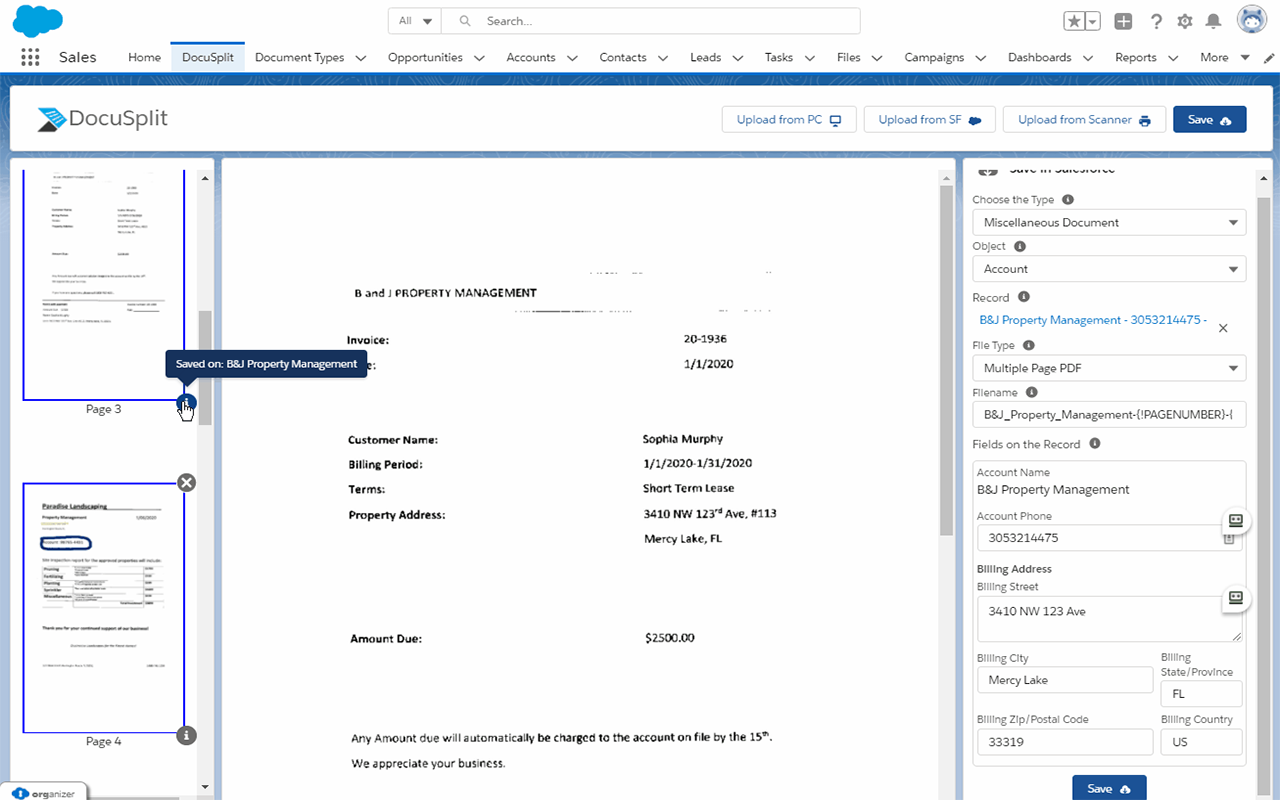Click the search magnifier icon
Viewport: 1280px width, 800px height.
click(x=464, y=21)
